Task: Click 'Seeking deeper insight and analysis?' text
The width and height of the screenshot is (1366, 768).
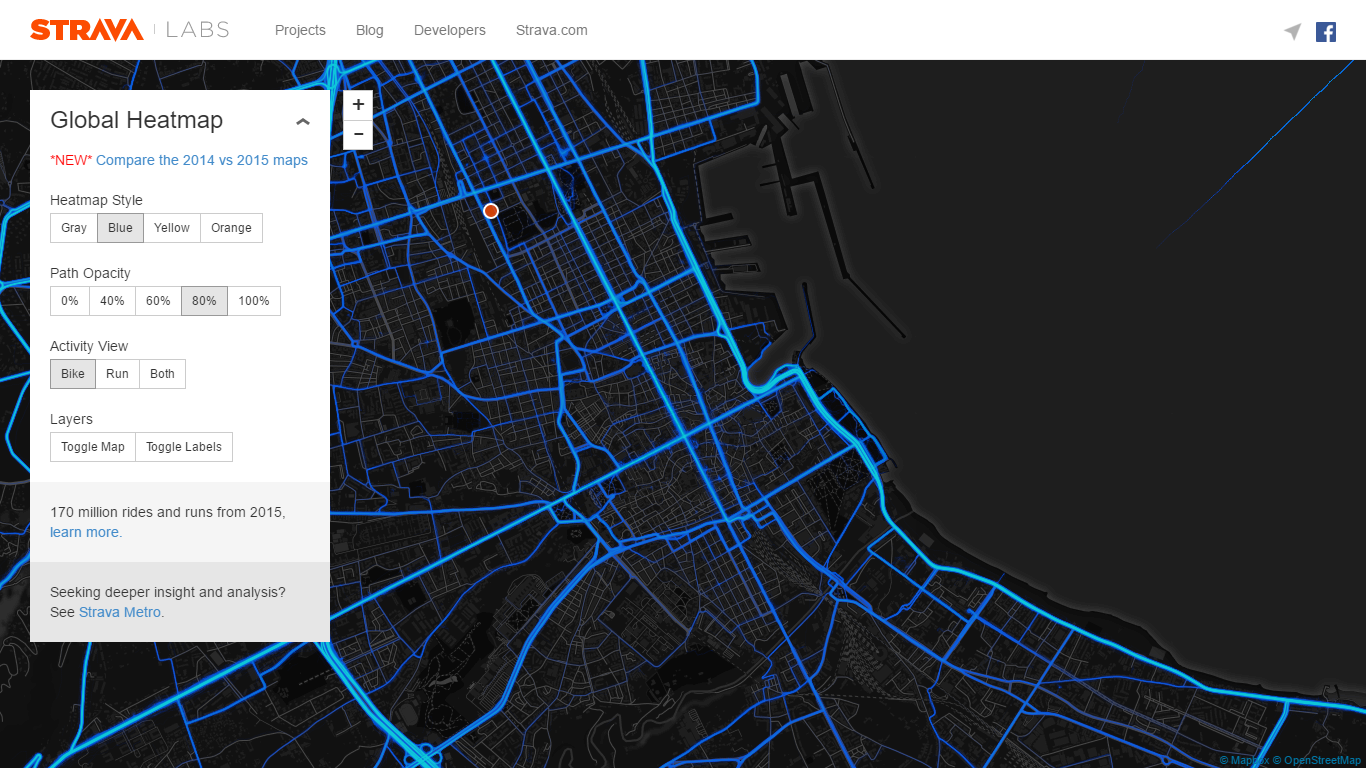Action: (168, 592)
